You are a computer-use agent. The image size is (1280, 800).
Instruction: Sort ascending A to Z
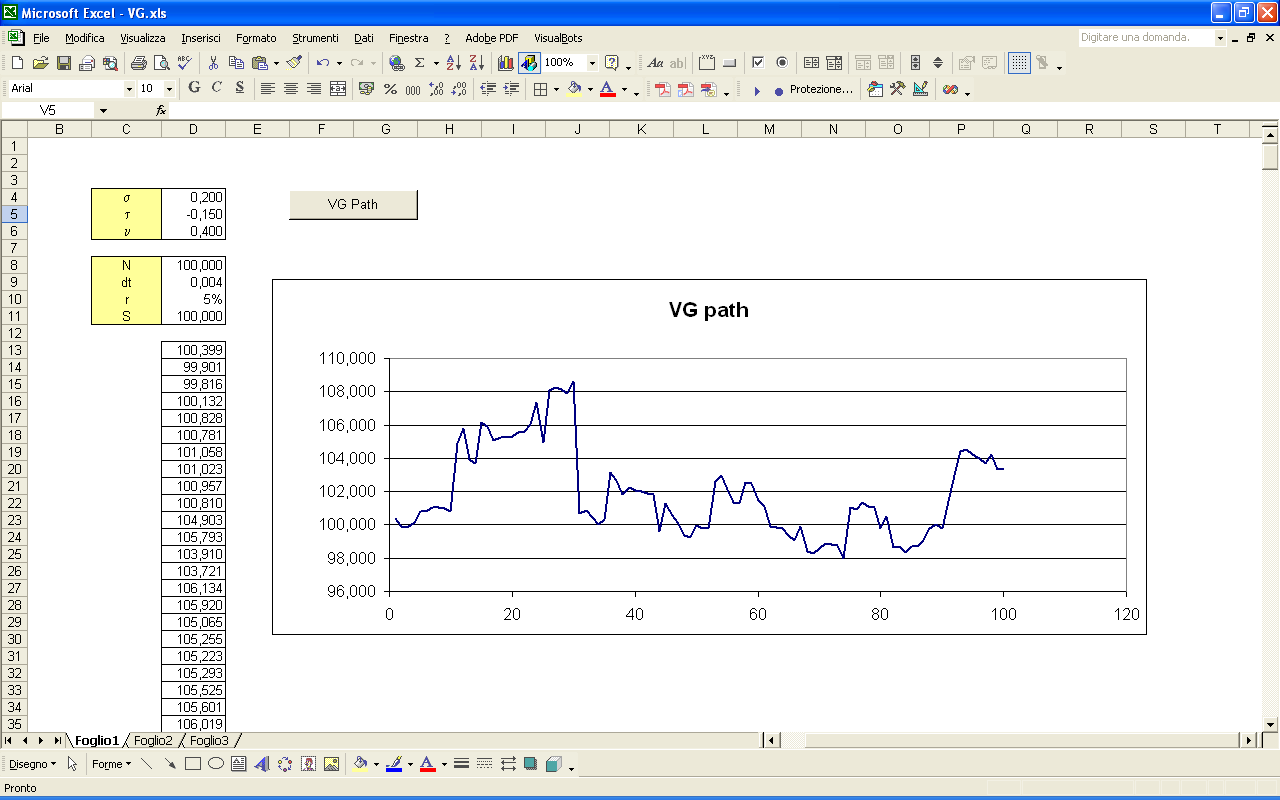[x=453, y=63]
